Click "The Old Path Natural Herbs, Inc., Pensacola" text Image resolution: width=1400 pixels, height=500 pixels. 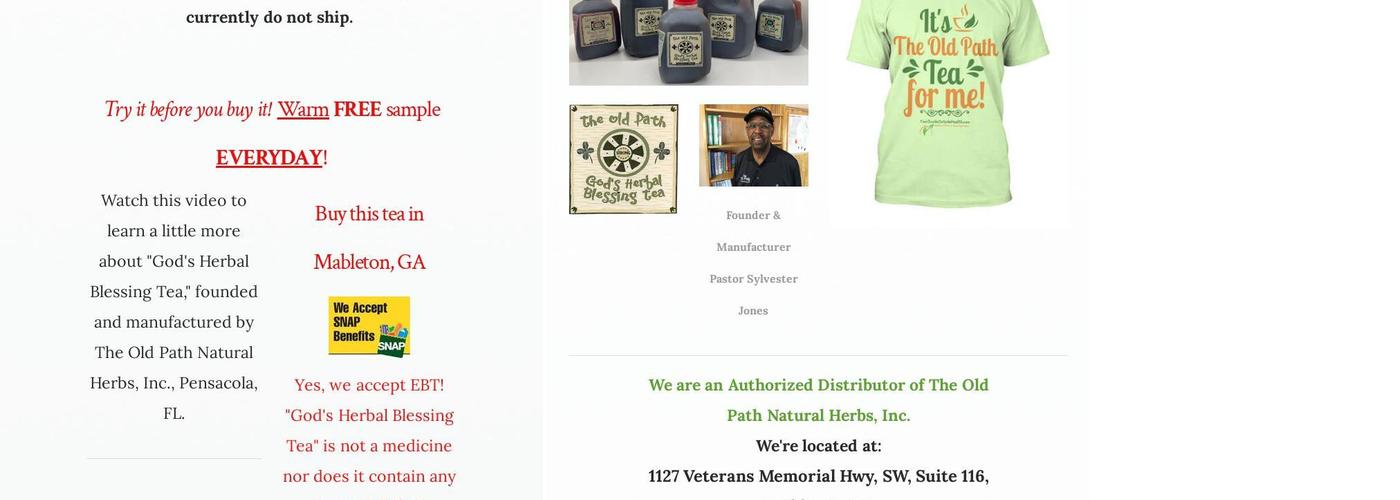click(174, 368)
